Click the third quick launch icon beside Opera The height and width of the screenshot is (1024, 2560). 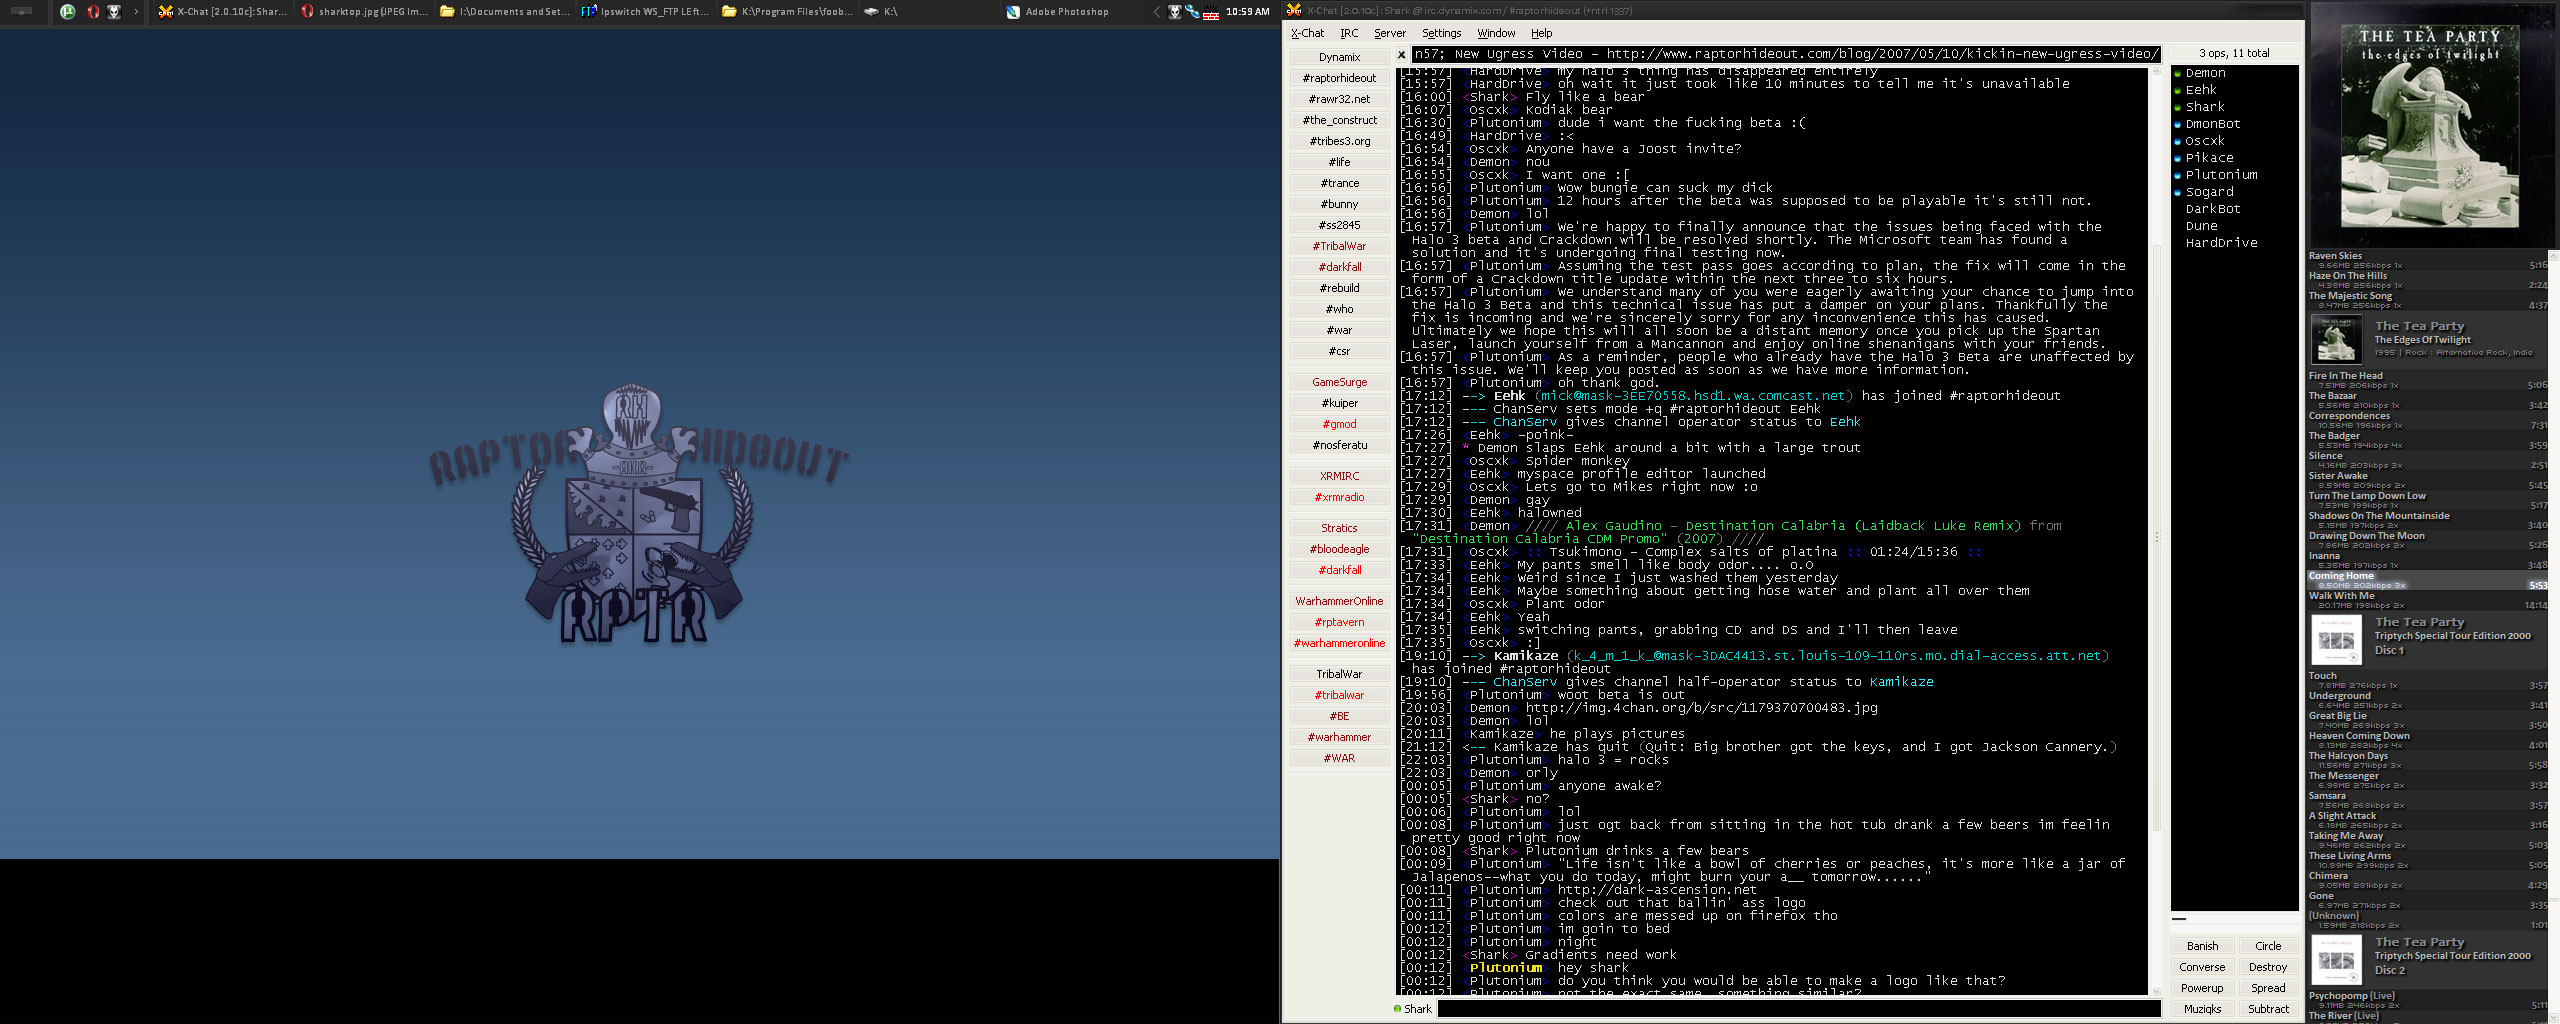click(x=114, y=12)
